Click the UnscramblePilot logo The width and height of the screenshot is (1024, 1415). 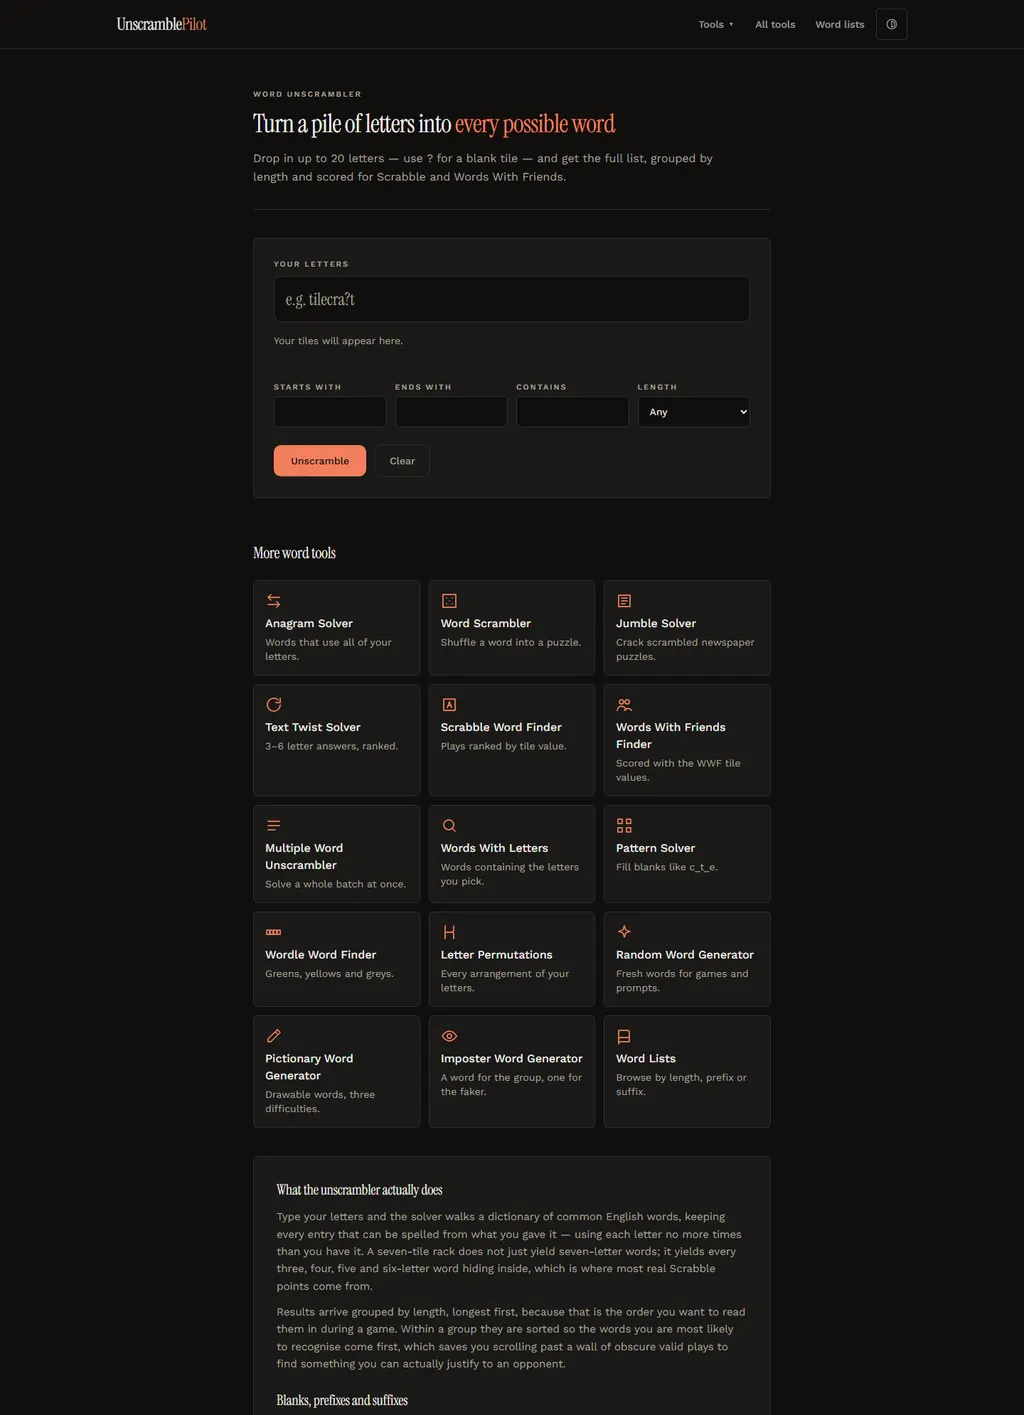coord(162,24)
